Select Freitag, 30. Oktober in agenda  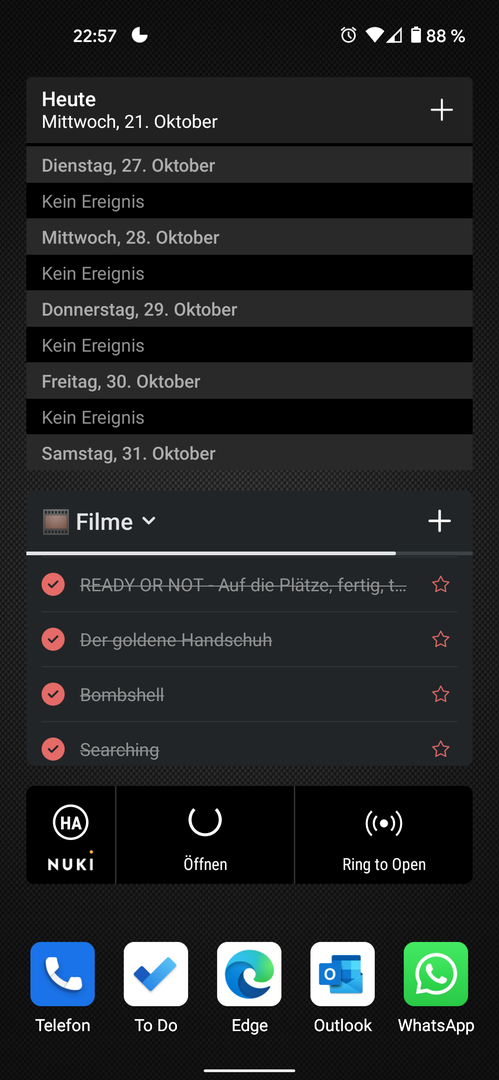click(250, 381)
